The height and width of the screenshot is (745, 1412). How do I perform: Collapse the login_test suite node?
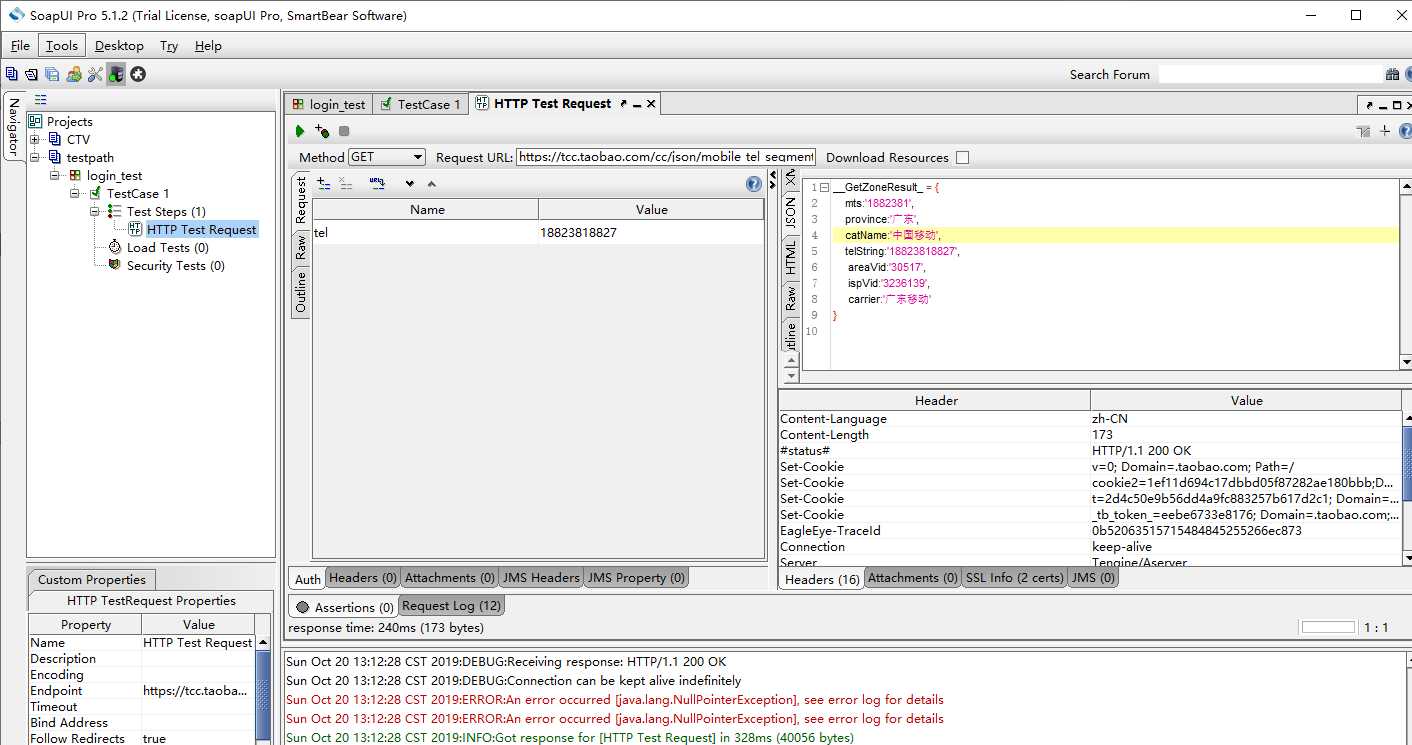pyautogui.click(x=55, y=175)
